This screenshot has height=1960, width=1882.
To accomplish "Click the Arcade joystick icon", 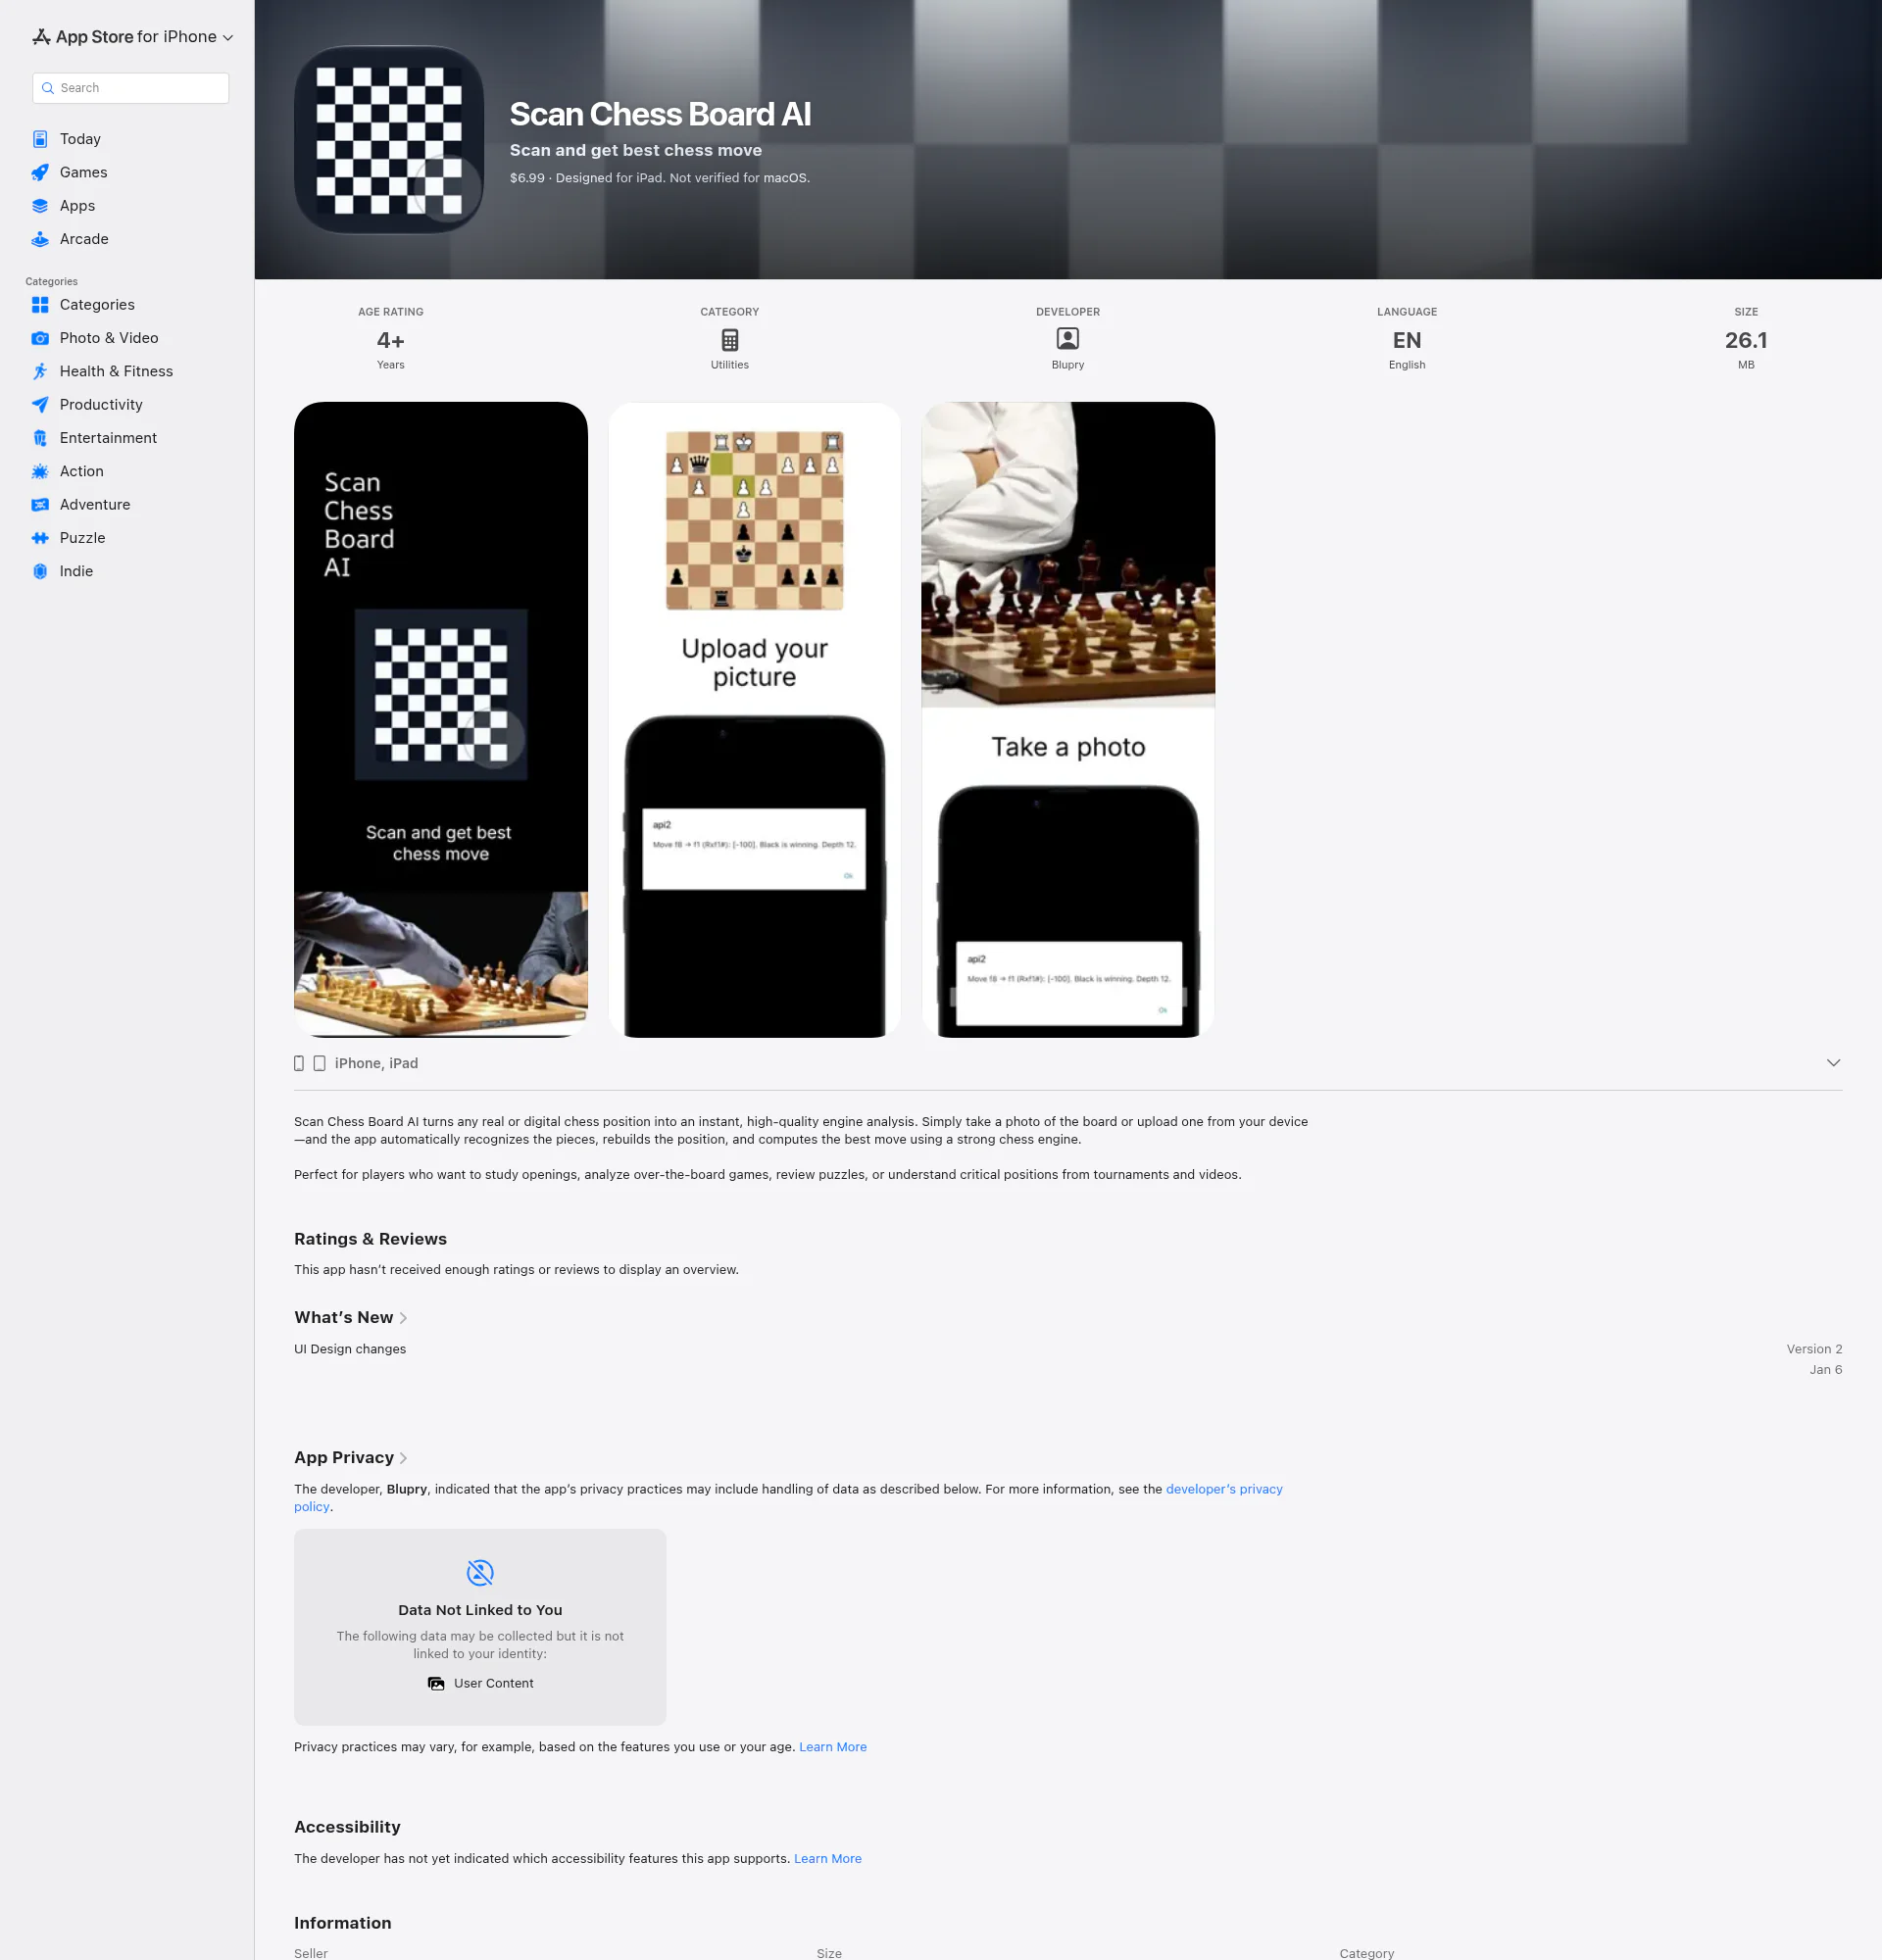I will click(x=40, y=239).
